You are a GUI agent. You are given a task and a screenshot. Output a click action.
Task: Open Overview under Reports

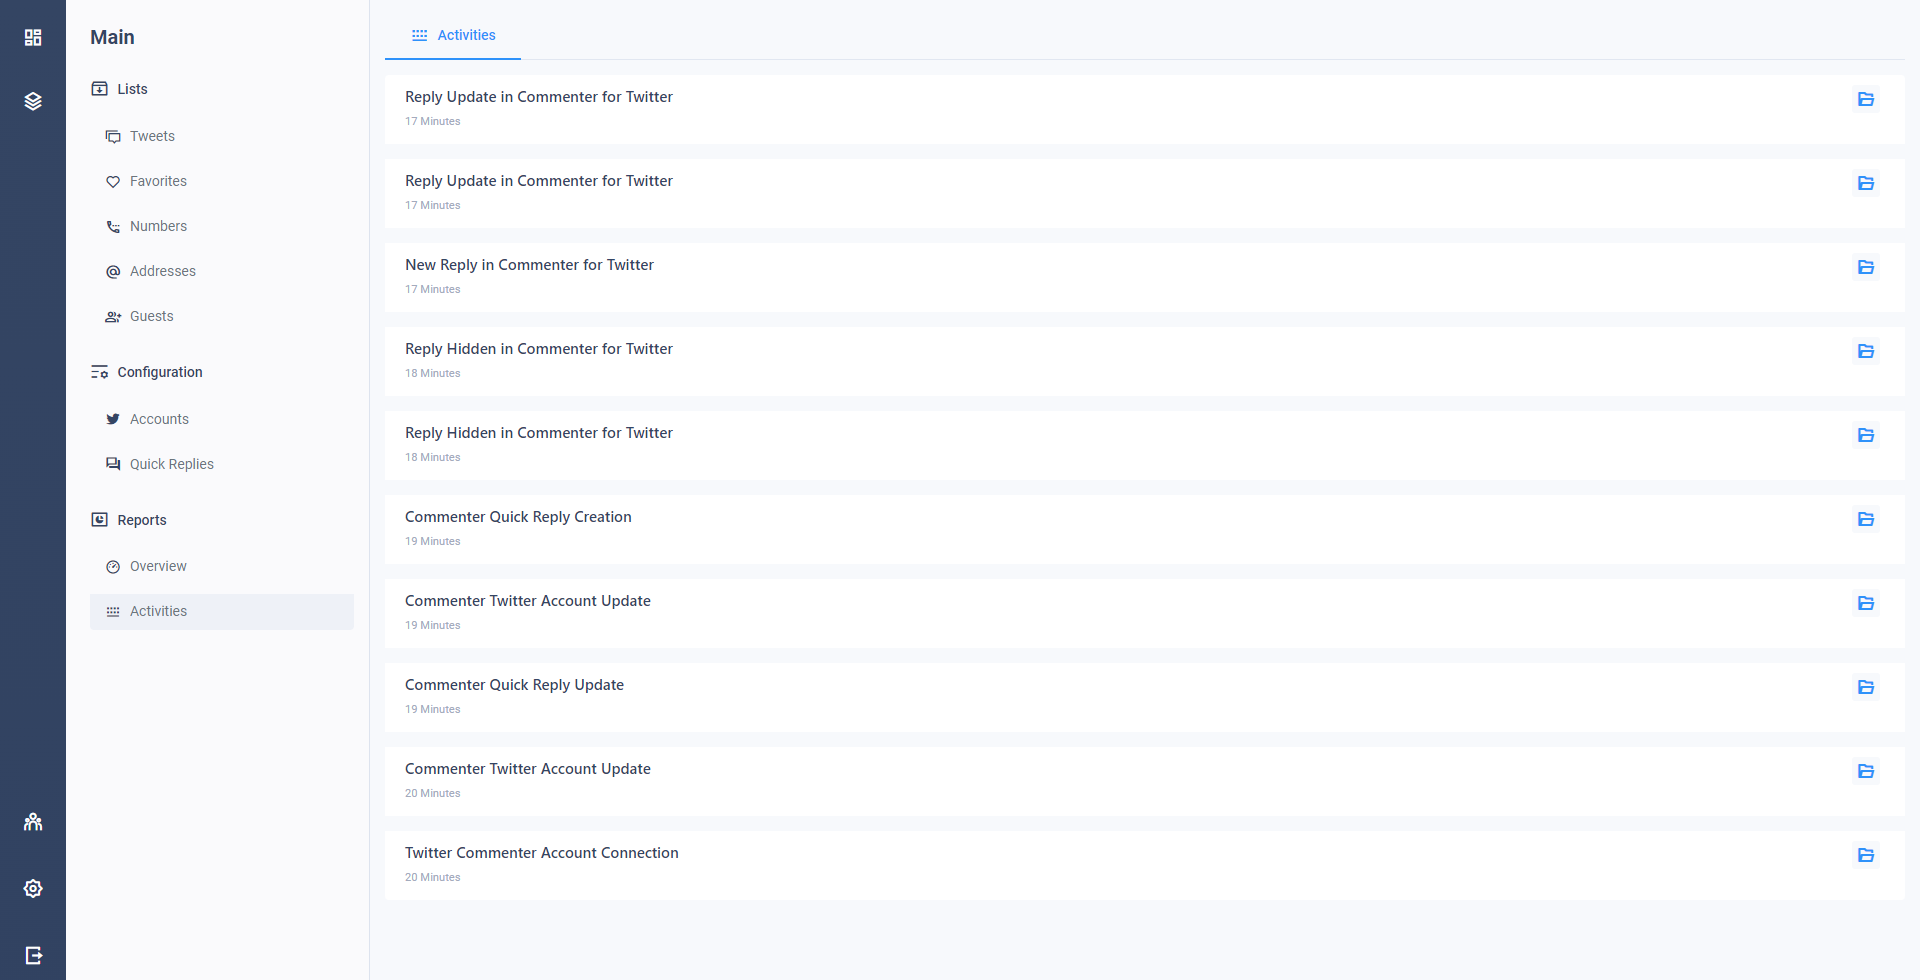222,566
